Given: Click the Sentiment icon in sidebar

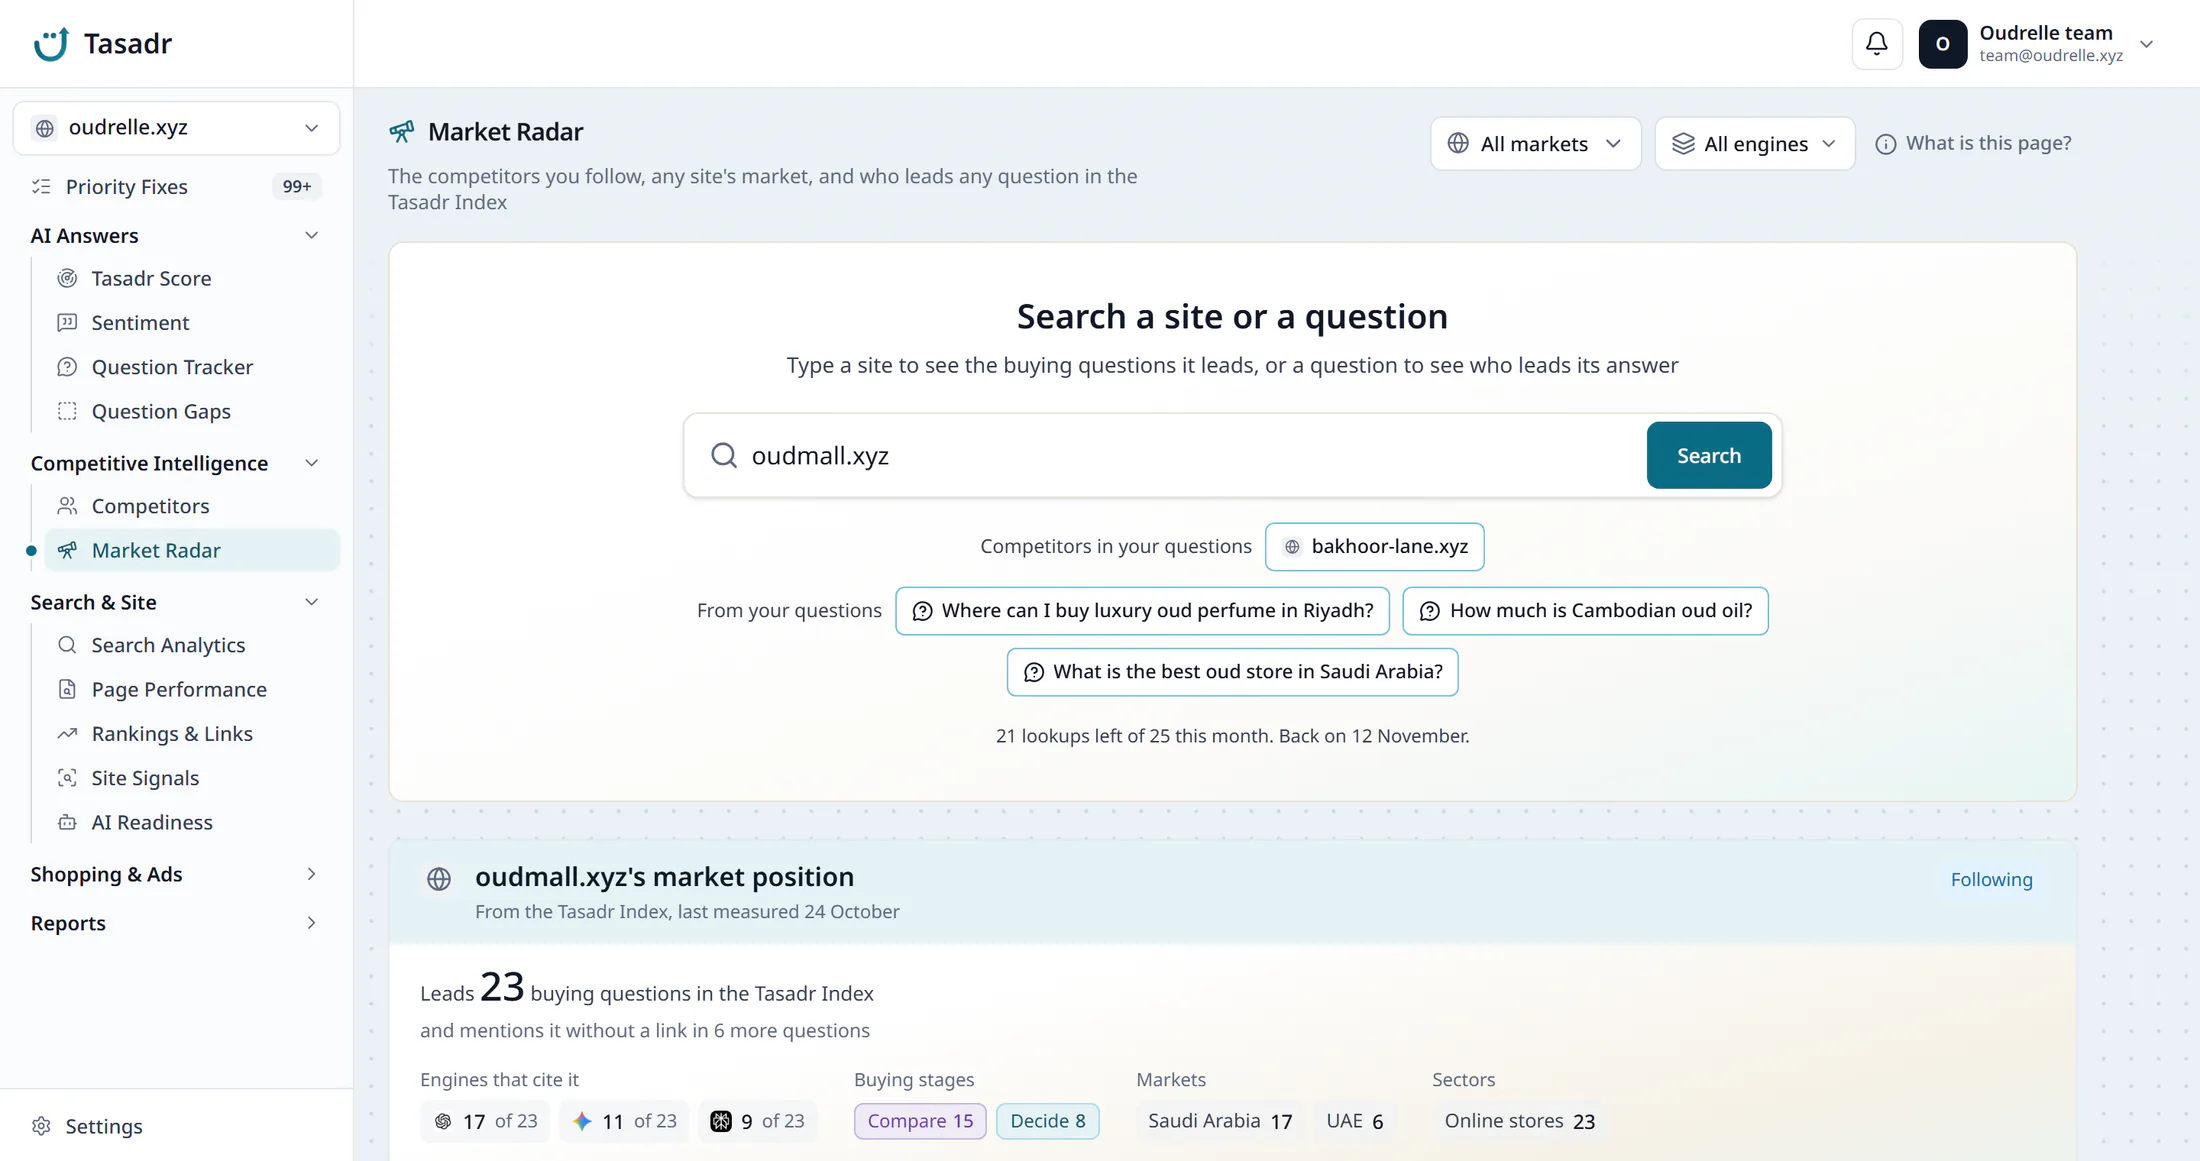Looking at the screenshot, I should pyautogui.click(x=67, y=322).
